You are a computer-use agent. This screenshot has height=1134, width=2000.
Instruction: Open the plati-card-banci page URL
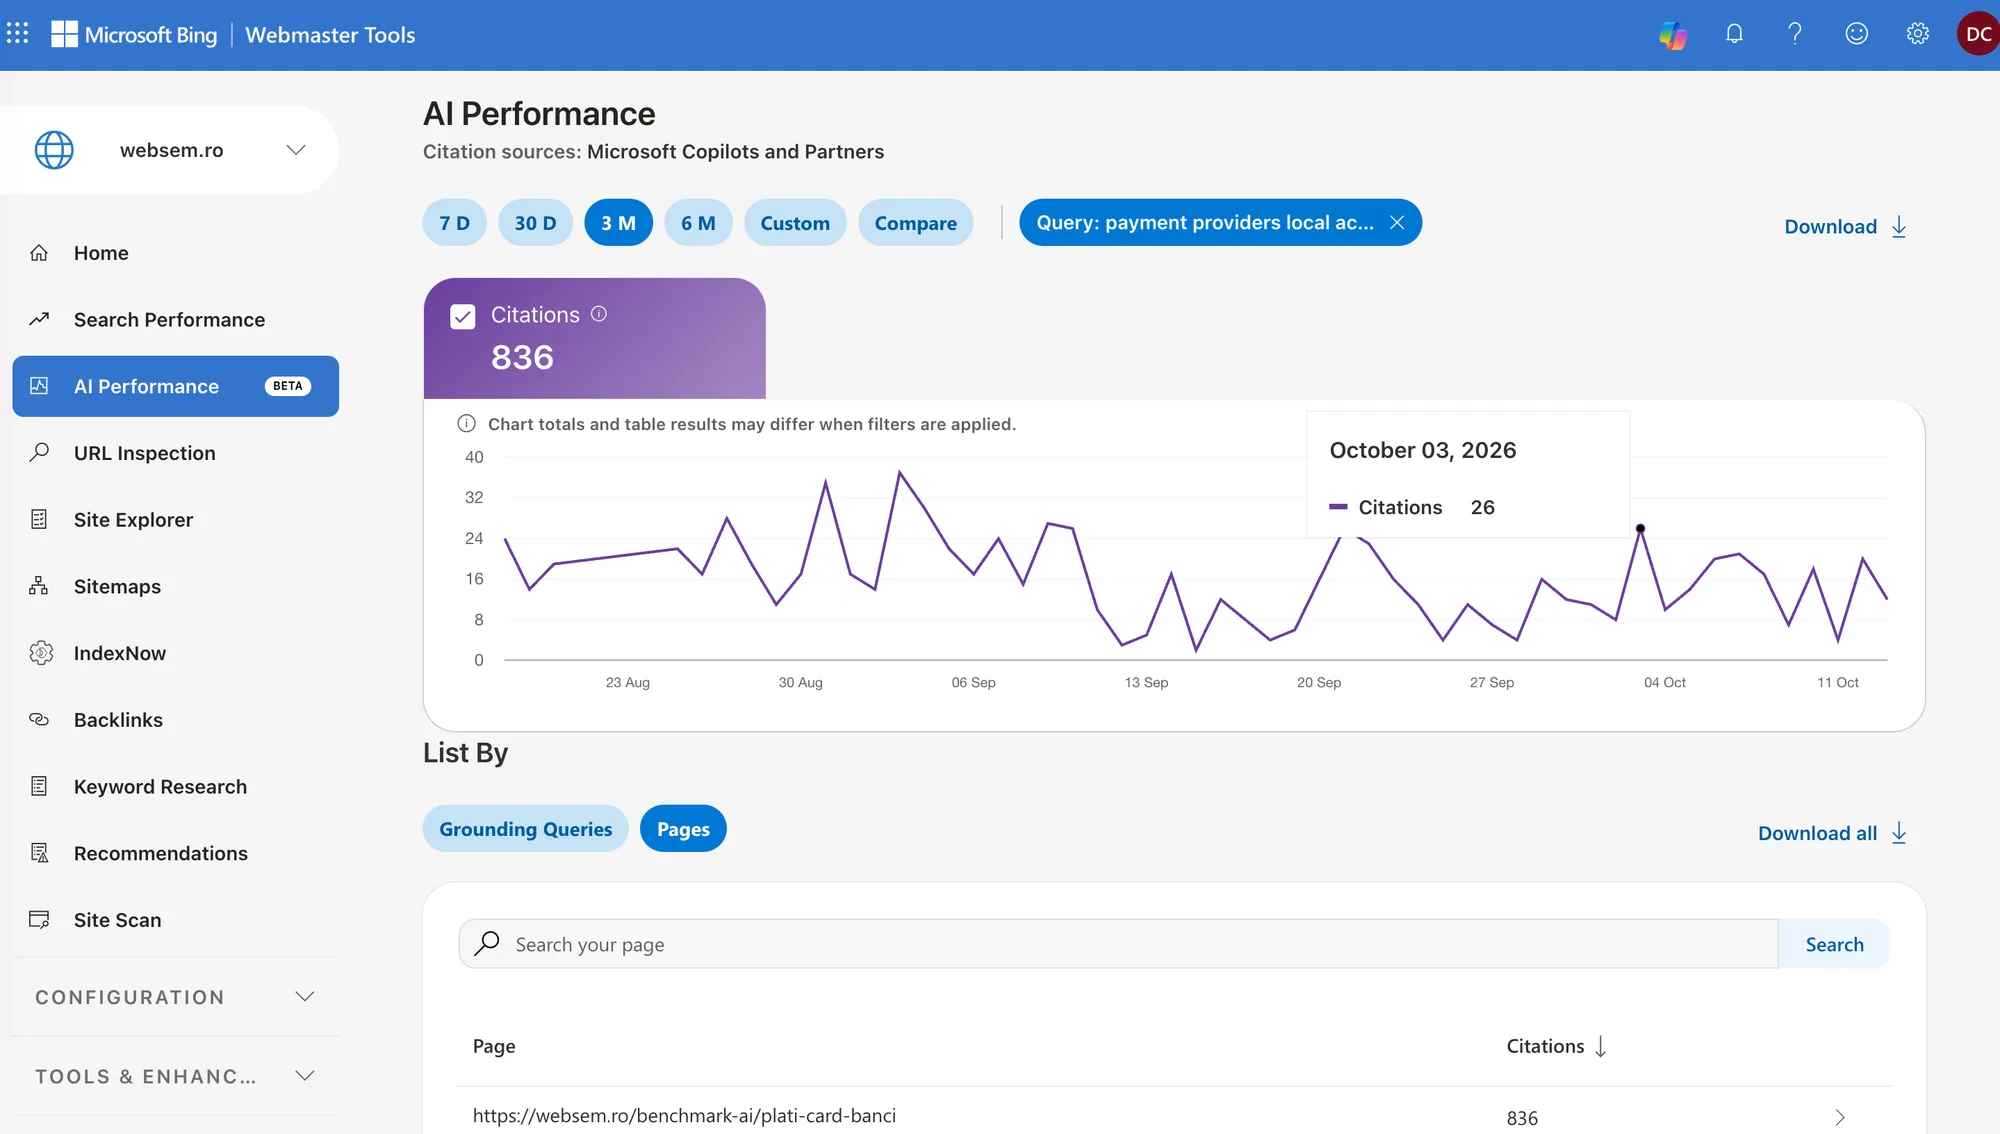click(684, 1116)
